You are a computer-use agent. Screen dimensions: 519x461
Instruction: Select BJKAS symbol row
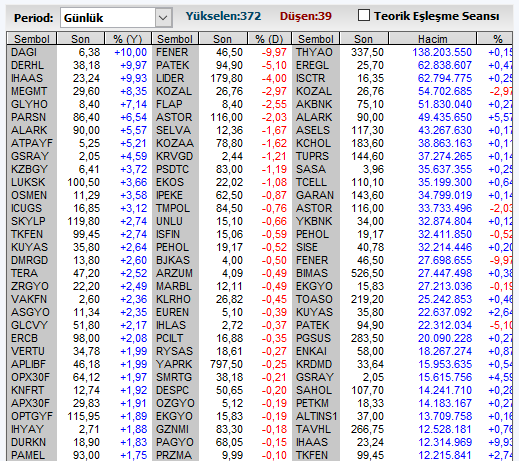173,260
